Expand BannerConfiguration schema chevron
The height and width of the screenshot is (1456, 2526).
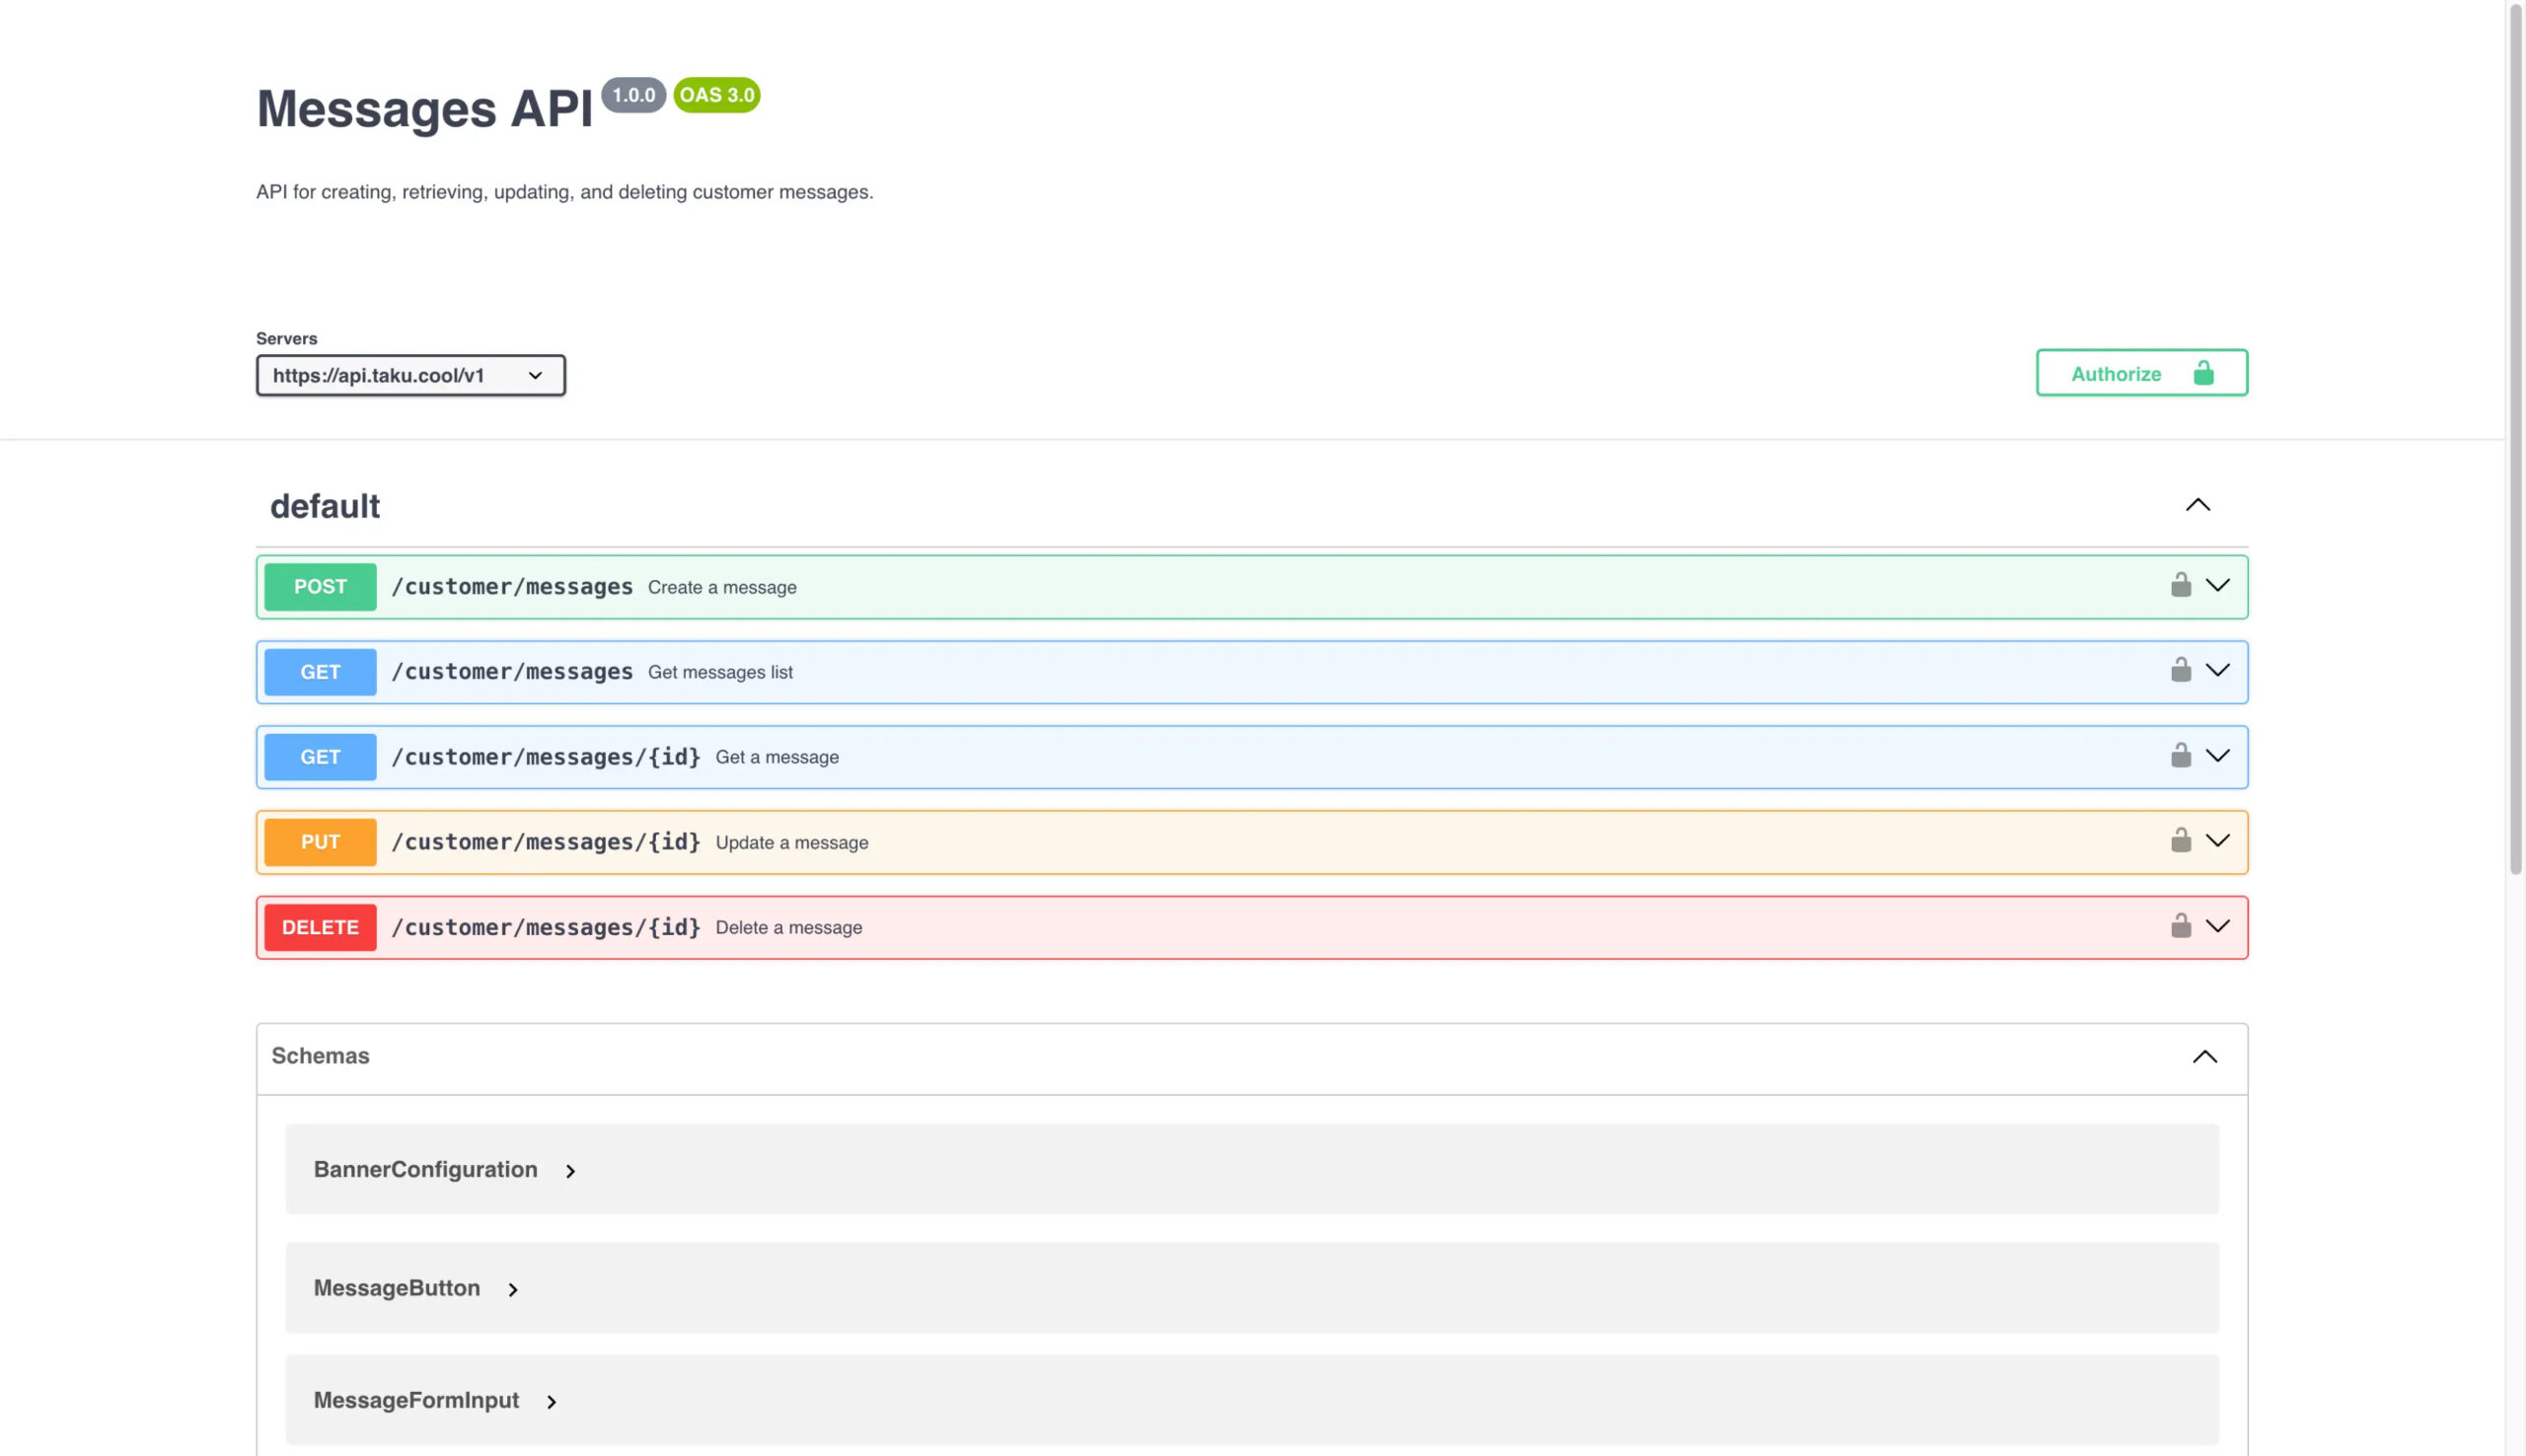click(570, 1171)
